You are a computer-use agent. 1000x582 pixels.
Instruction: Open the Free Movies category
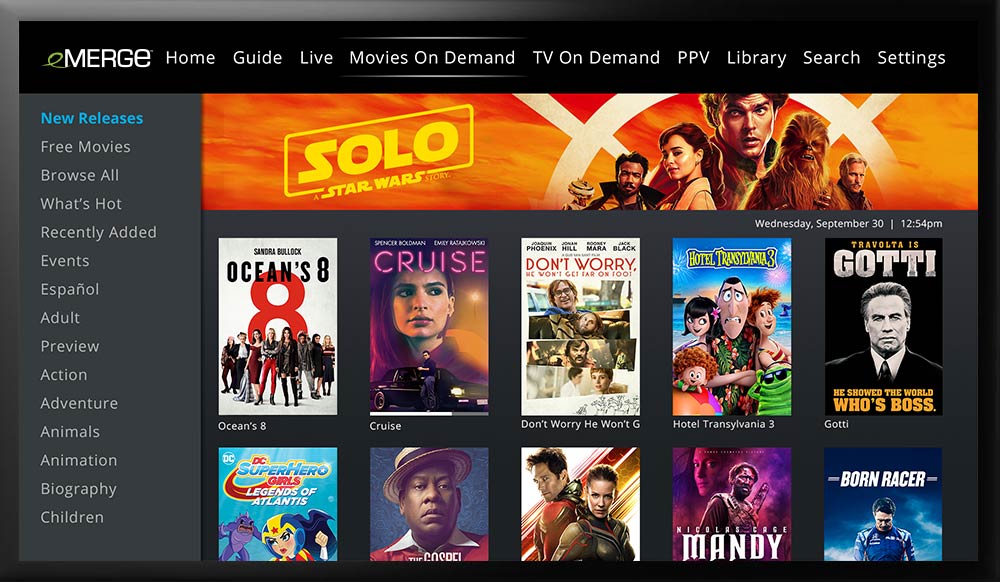85,147
